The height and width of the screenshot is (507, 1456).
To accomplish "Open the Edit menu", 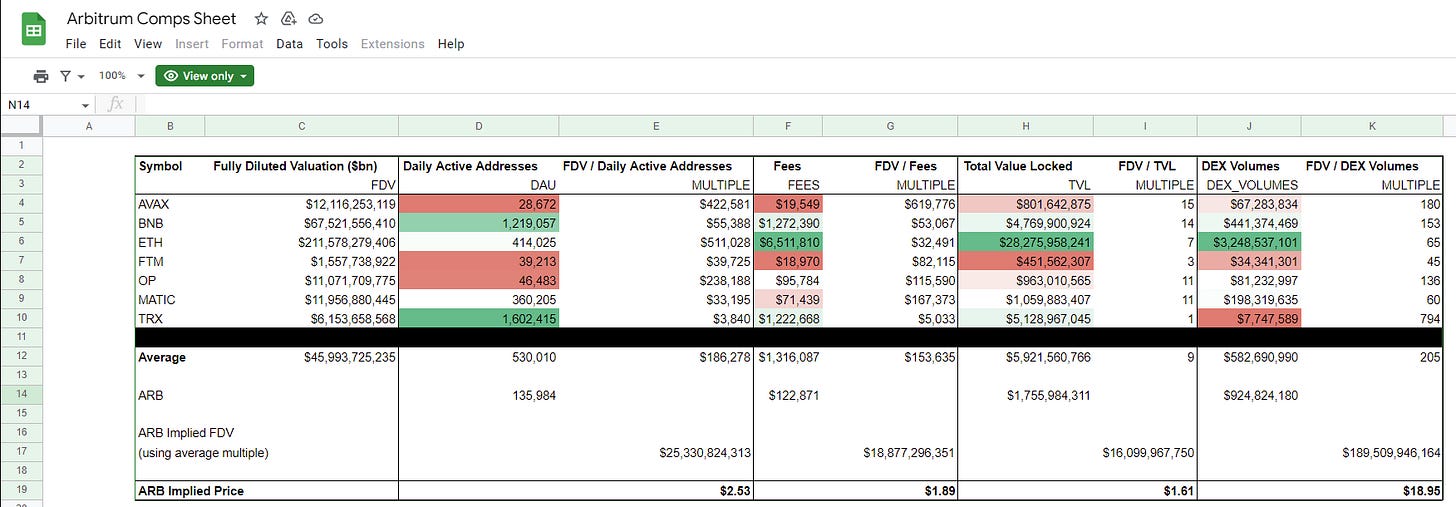I will 110,44.
